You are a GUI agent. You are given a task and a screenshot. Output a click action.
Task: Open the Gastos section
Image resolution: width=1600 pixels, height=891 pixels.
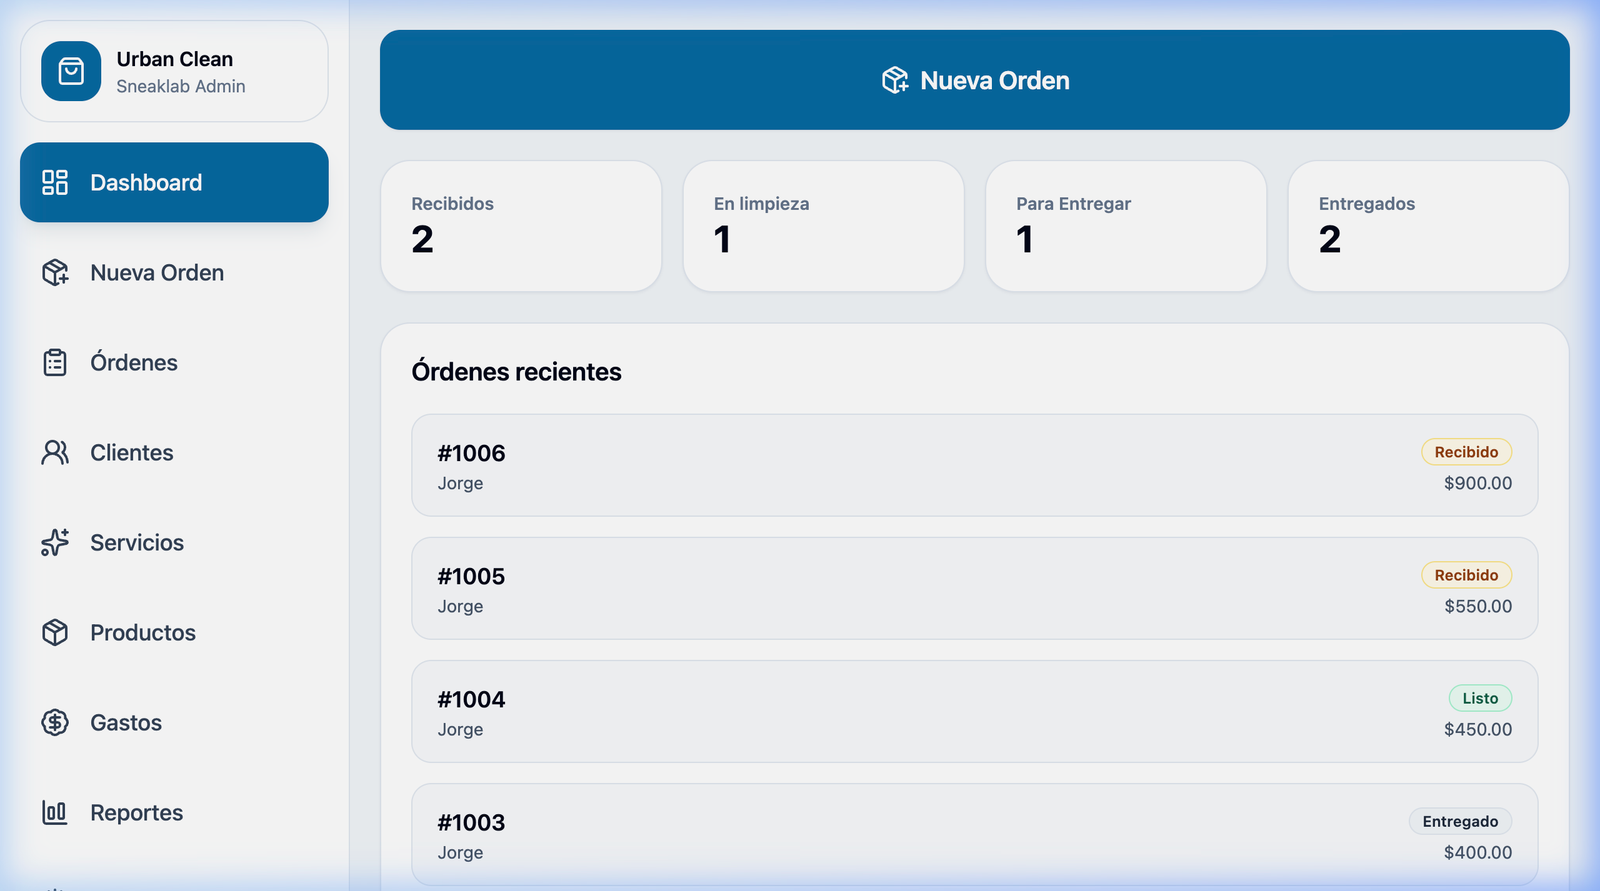click(x=174, y=722)
